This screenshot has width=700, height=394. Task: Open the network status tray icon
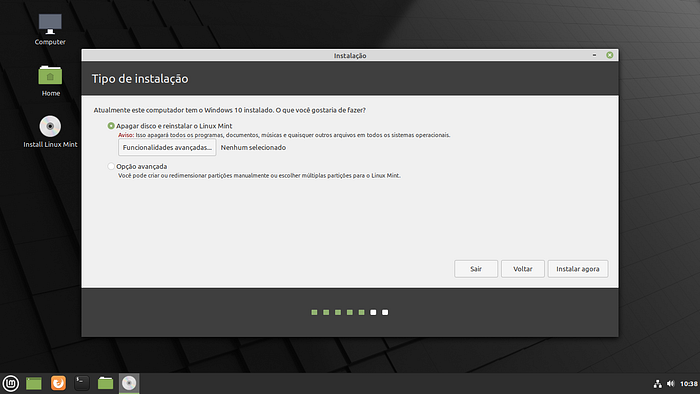click(x=658, y=384)
